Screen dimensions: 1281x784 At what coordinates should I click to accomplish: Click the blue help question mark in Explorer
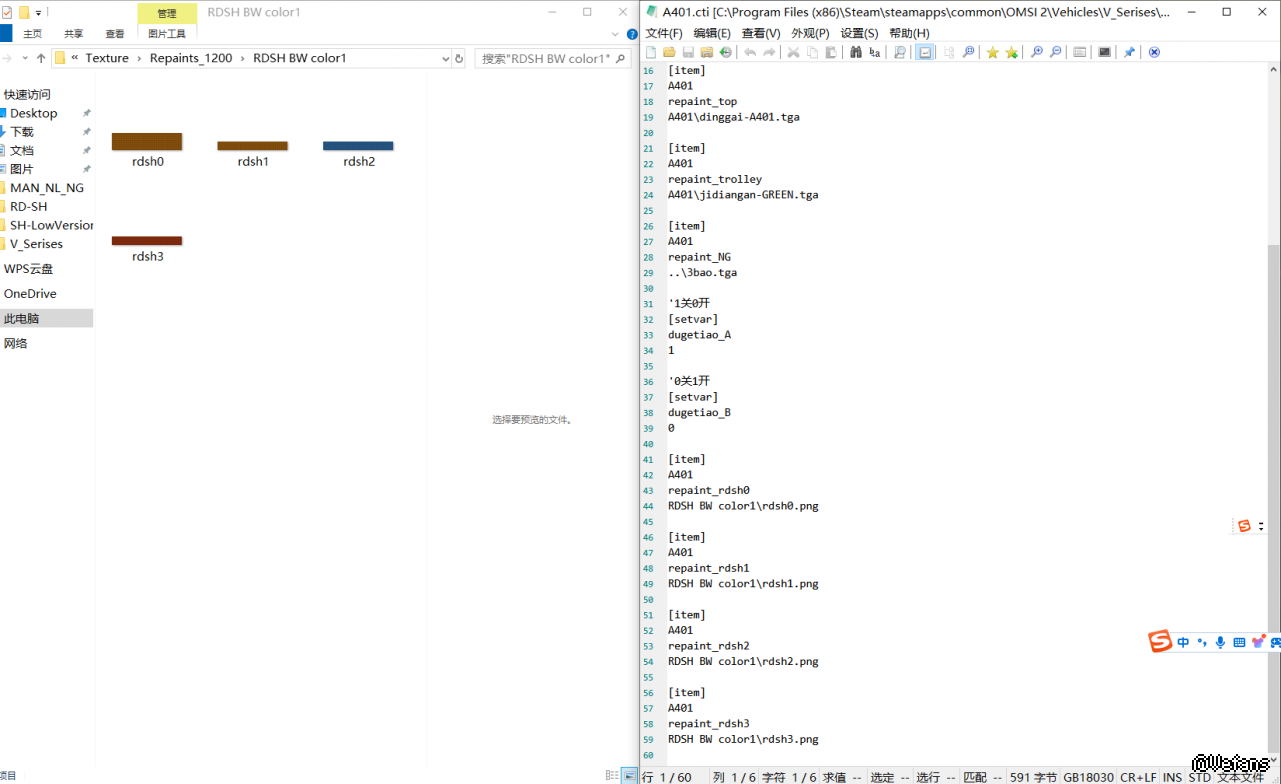pos(632,34)
